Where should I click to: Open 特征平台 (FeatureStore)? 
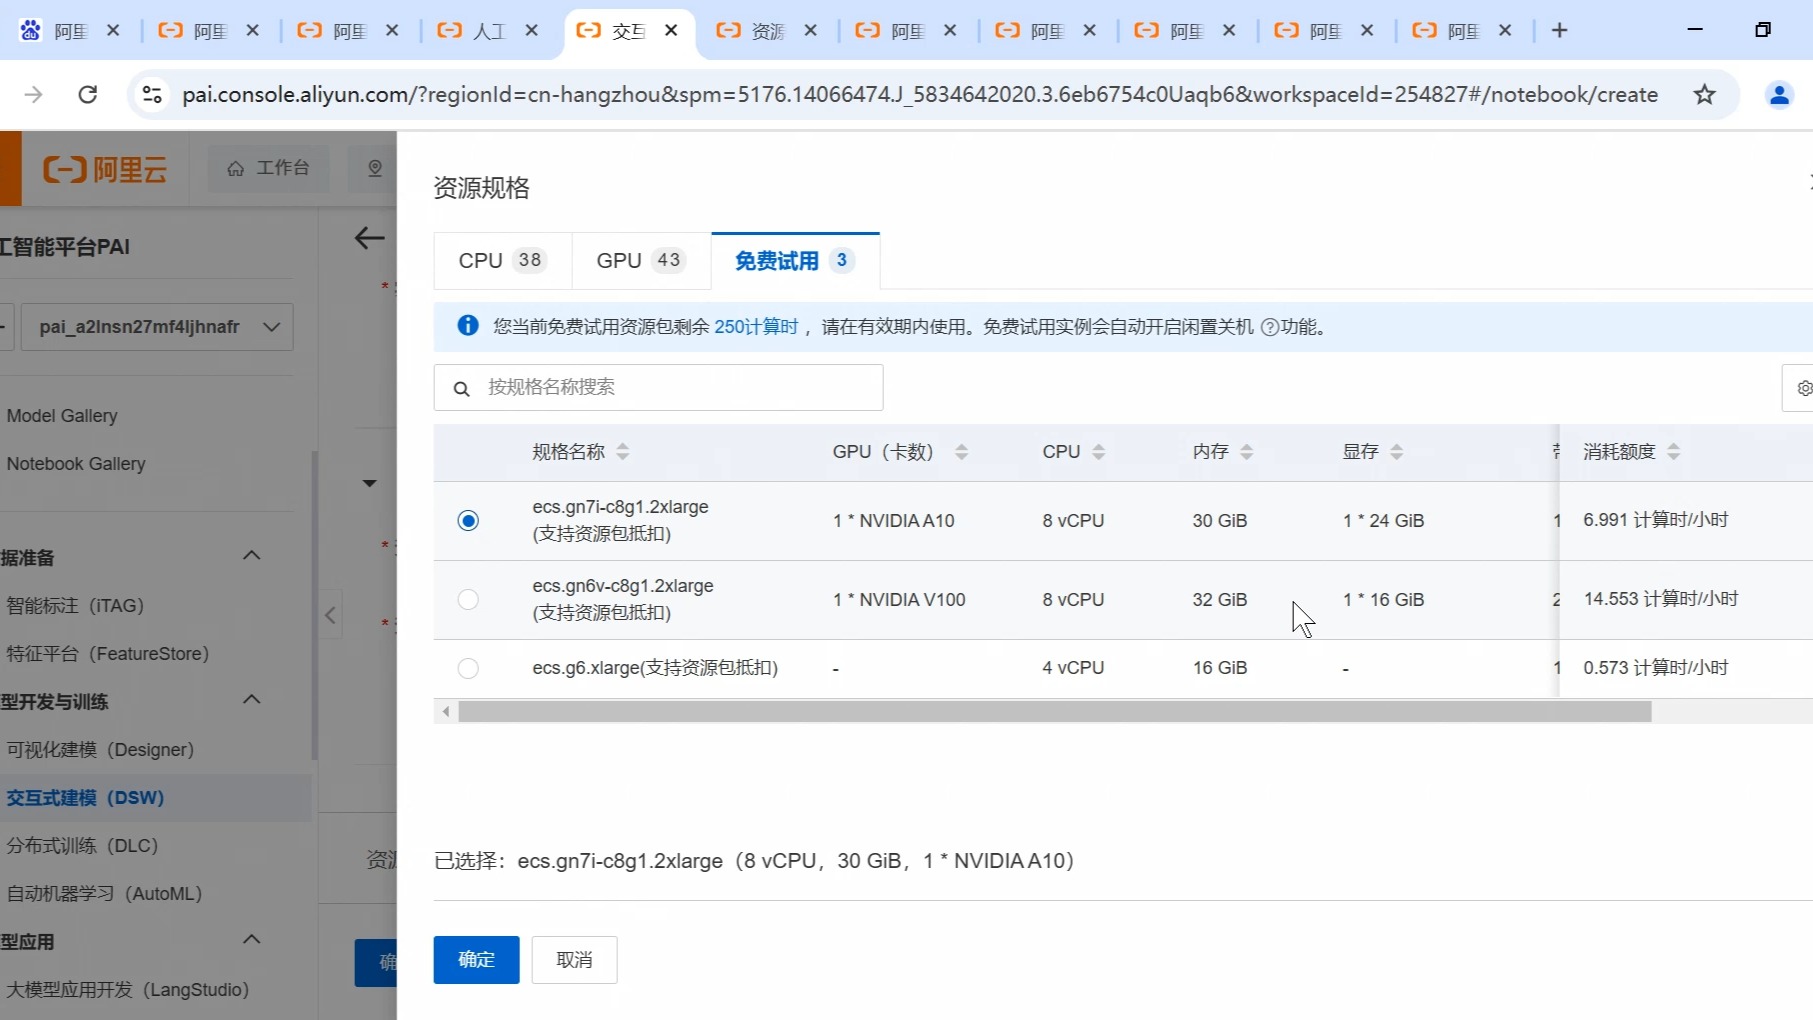(x=108, y=654)
